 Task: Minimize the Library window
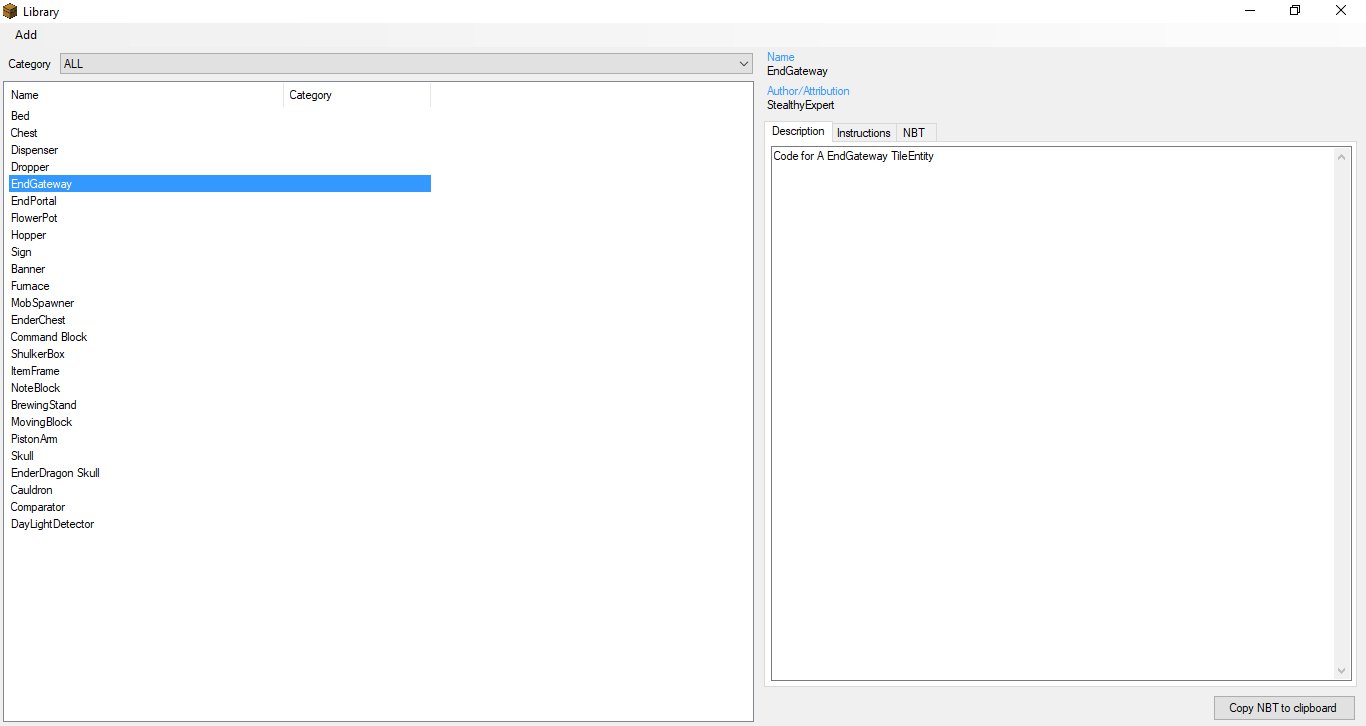point(1250,11)
